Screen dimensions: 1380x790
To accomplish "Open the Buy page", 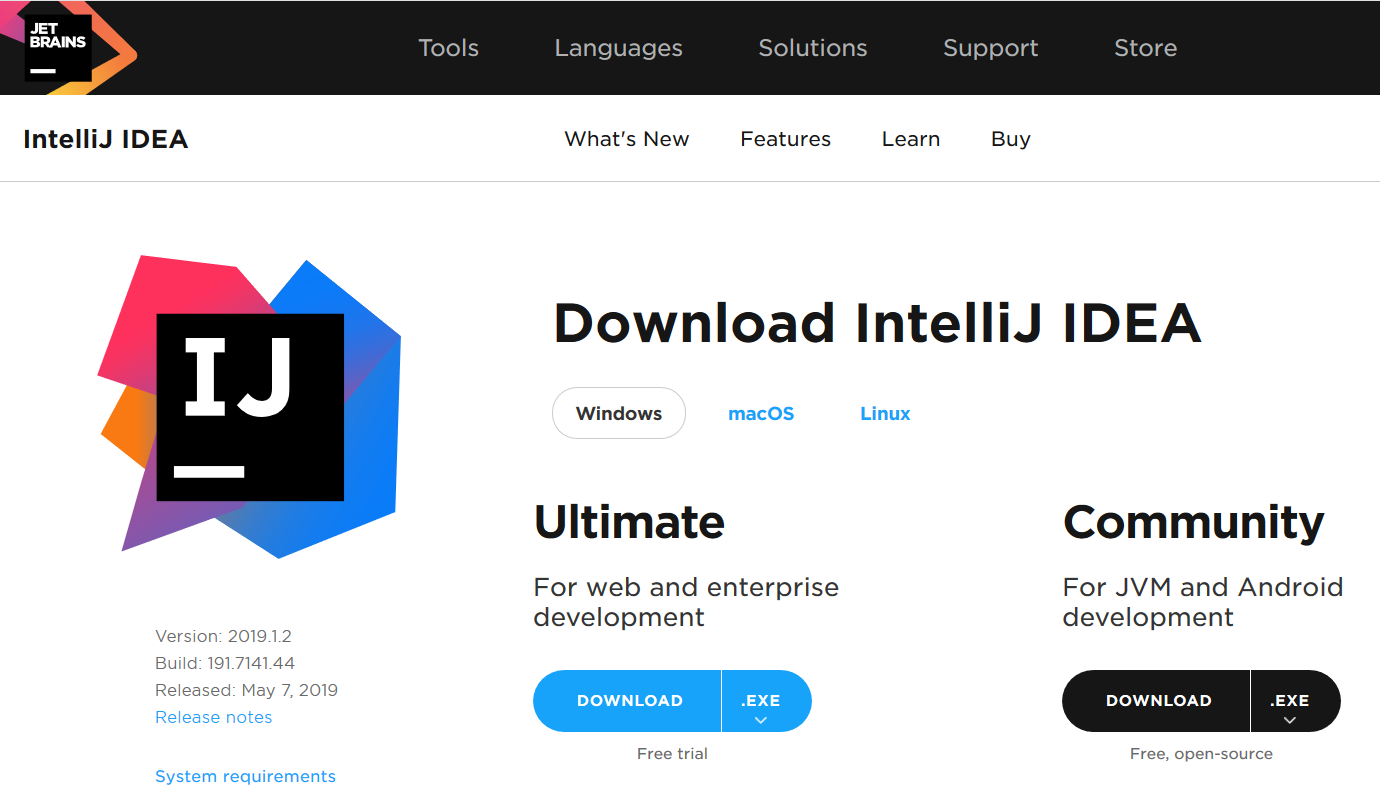I will (1010, 139).
